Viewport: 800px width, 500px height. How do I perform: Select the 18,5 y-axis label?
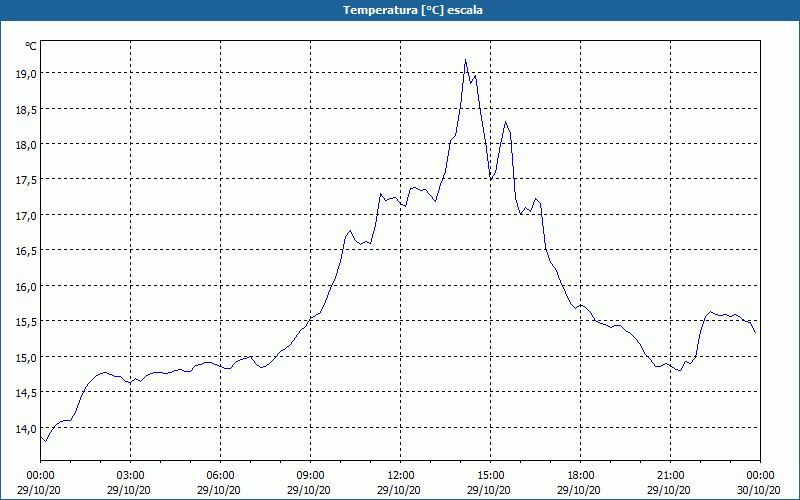click(x=26, y=110)
